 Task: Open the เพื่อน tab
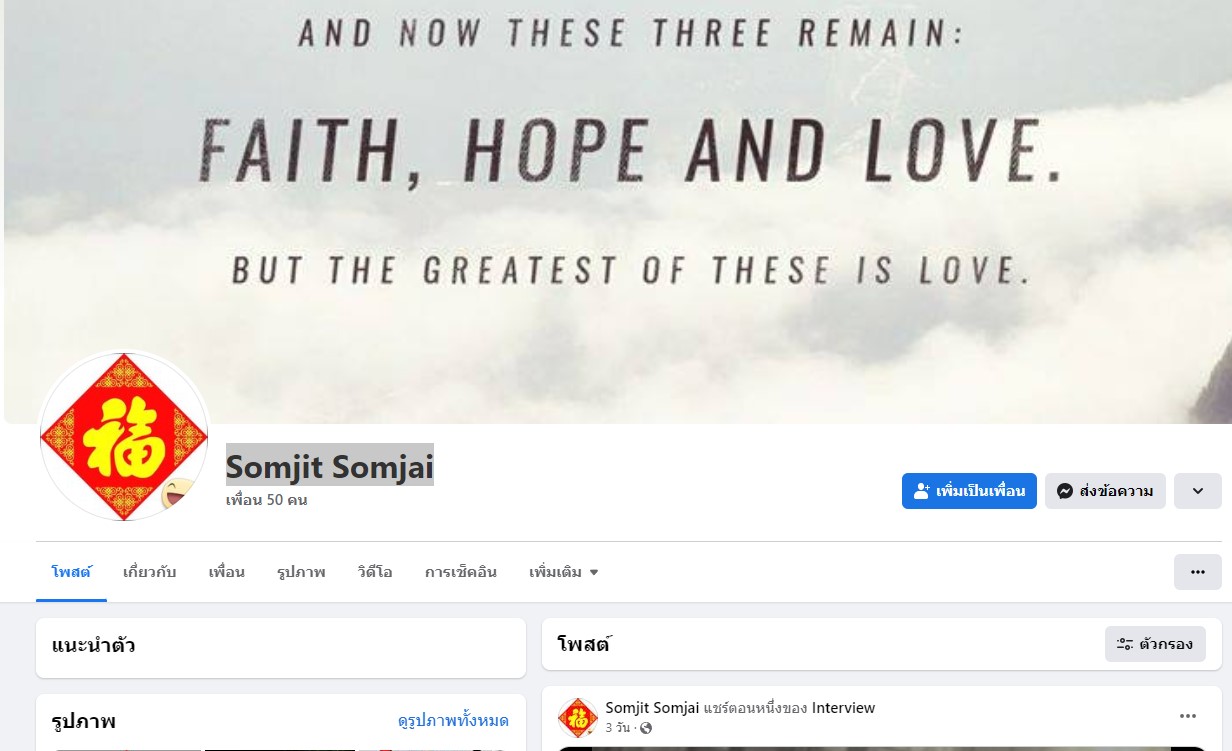[x=227, y=572]
